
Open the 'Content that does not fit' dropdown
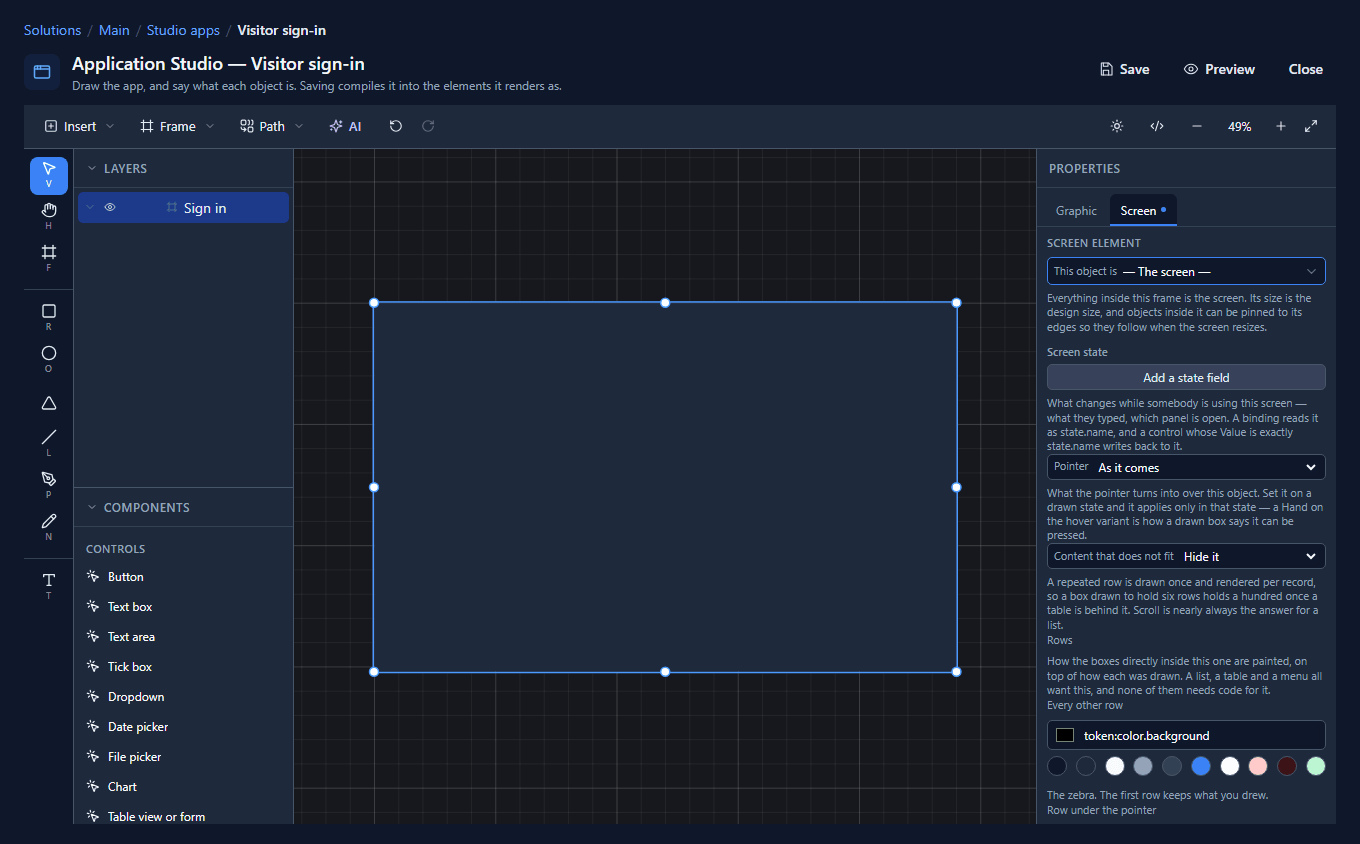pyautogui.click(x=1186, y=556)
